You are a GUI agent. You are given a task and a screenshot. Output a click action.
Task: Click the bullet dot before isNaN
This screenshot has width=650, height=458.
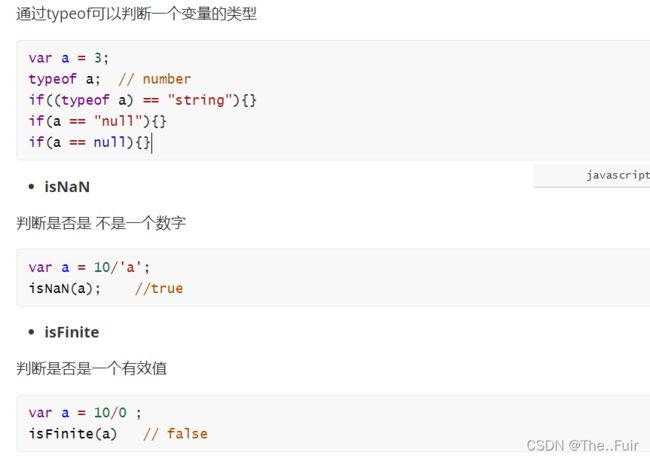pos(31,187)
